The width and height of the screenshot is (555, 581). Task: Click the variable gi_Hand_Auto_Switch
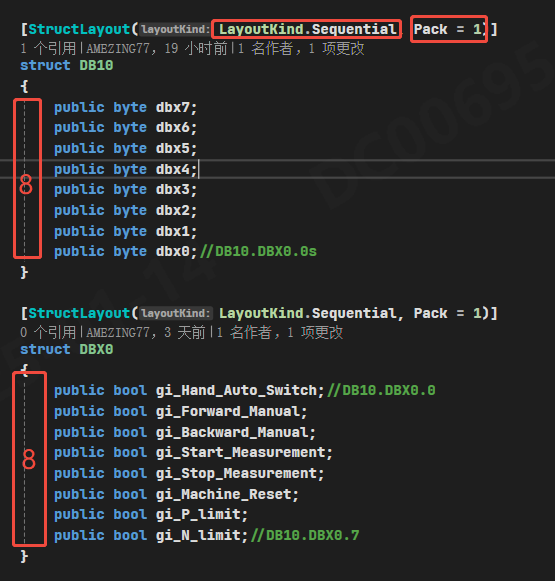(237, 391)
